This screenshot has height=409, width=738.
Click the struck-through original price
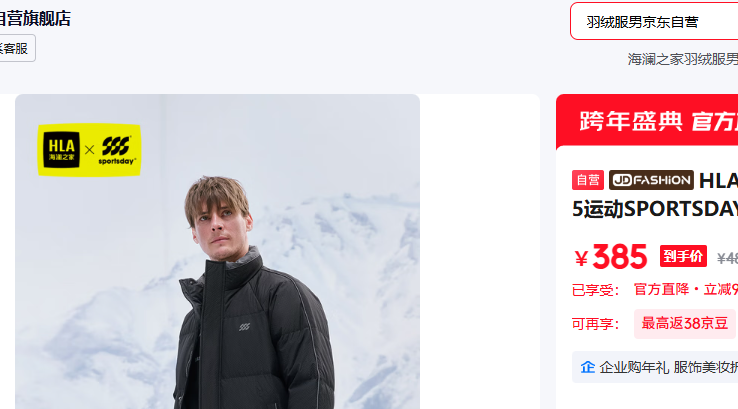[727, 258]
